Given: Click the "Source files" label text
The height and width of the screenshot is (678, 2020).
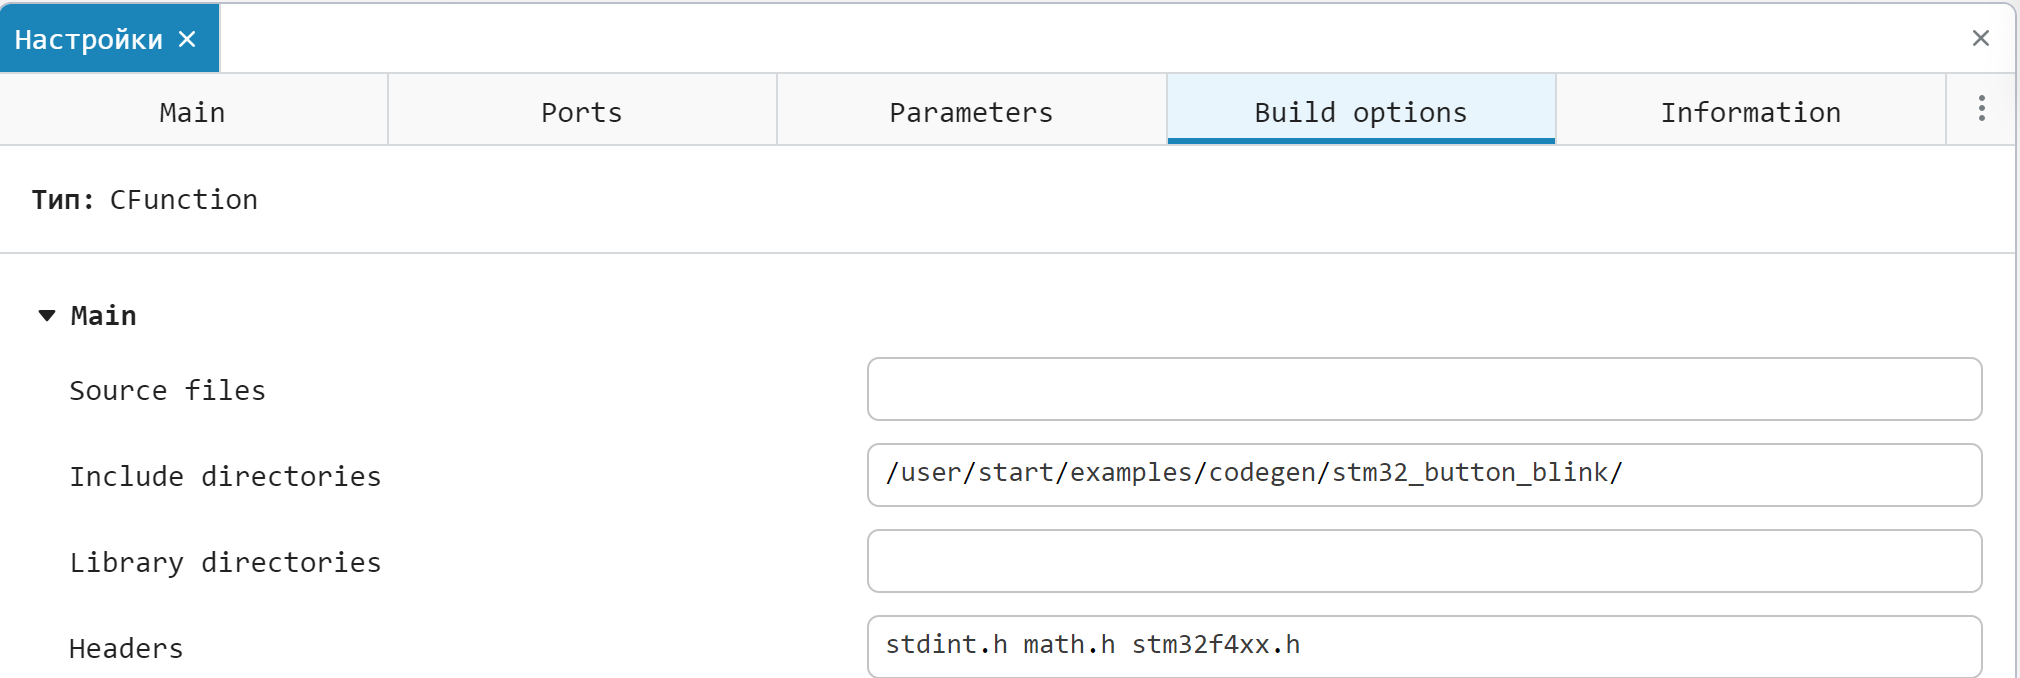Looking at the screenshot, I should (167, 390).
